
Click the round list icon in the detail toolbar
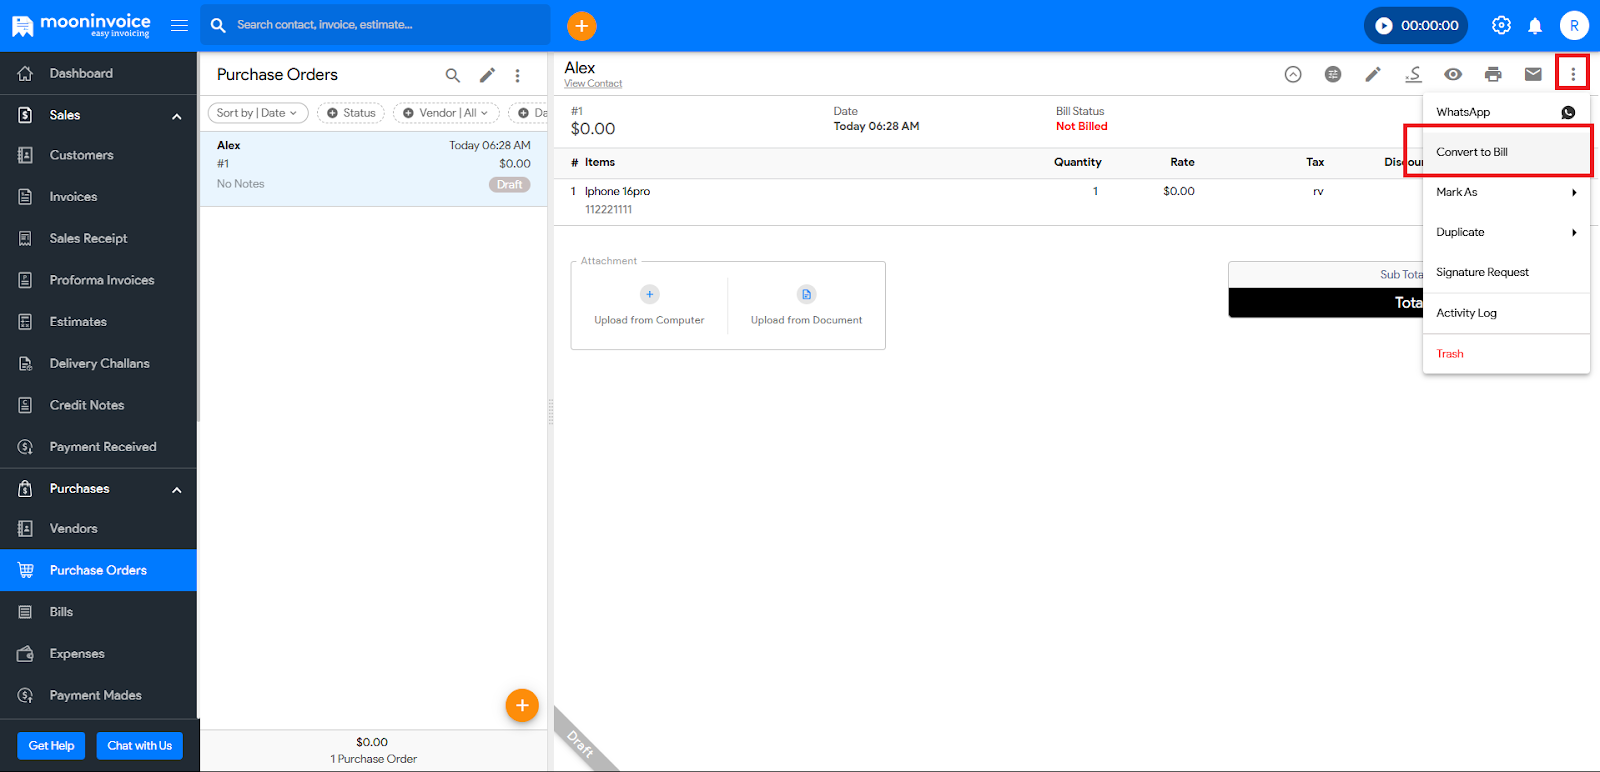click(1333, 74)
